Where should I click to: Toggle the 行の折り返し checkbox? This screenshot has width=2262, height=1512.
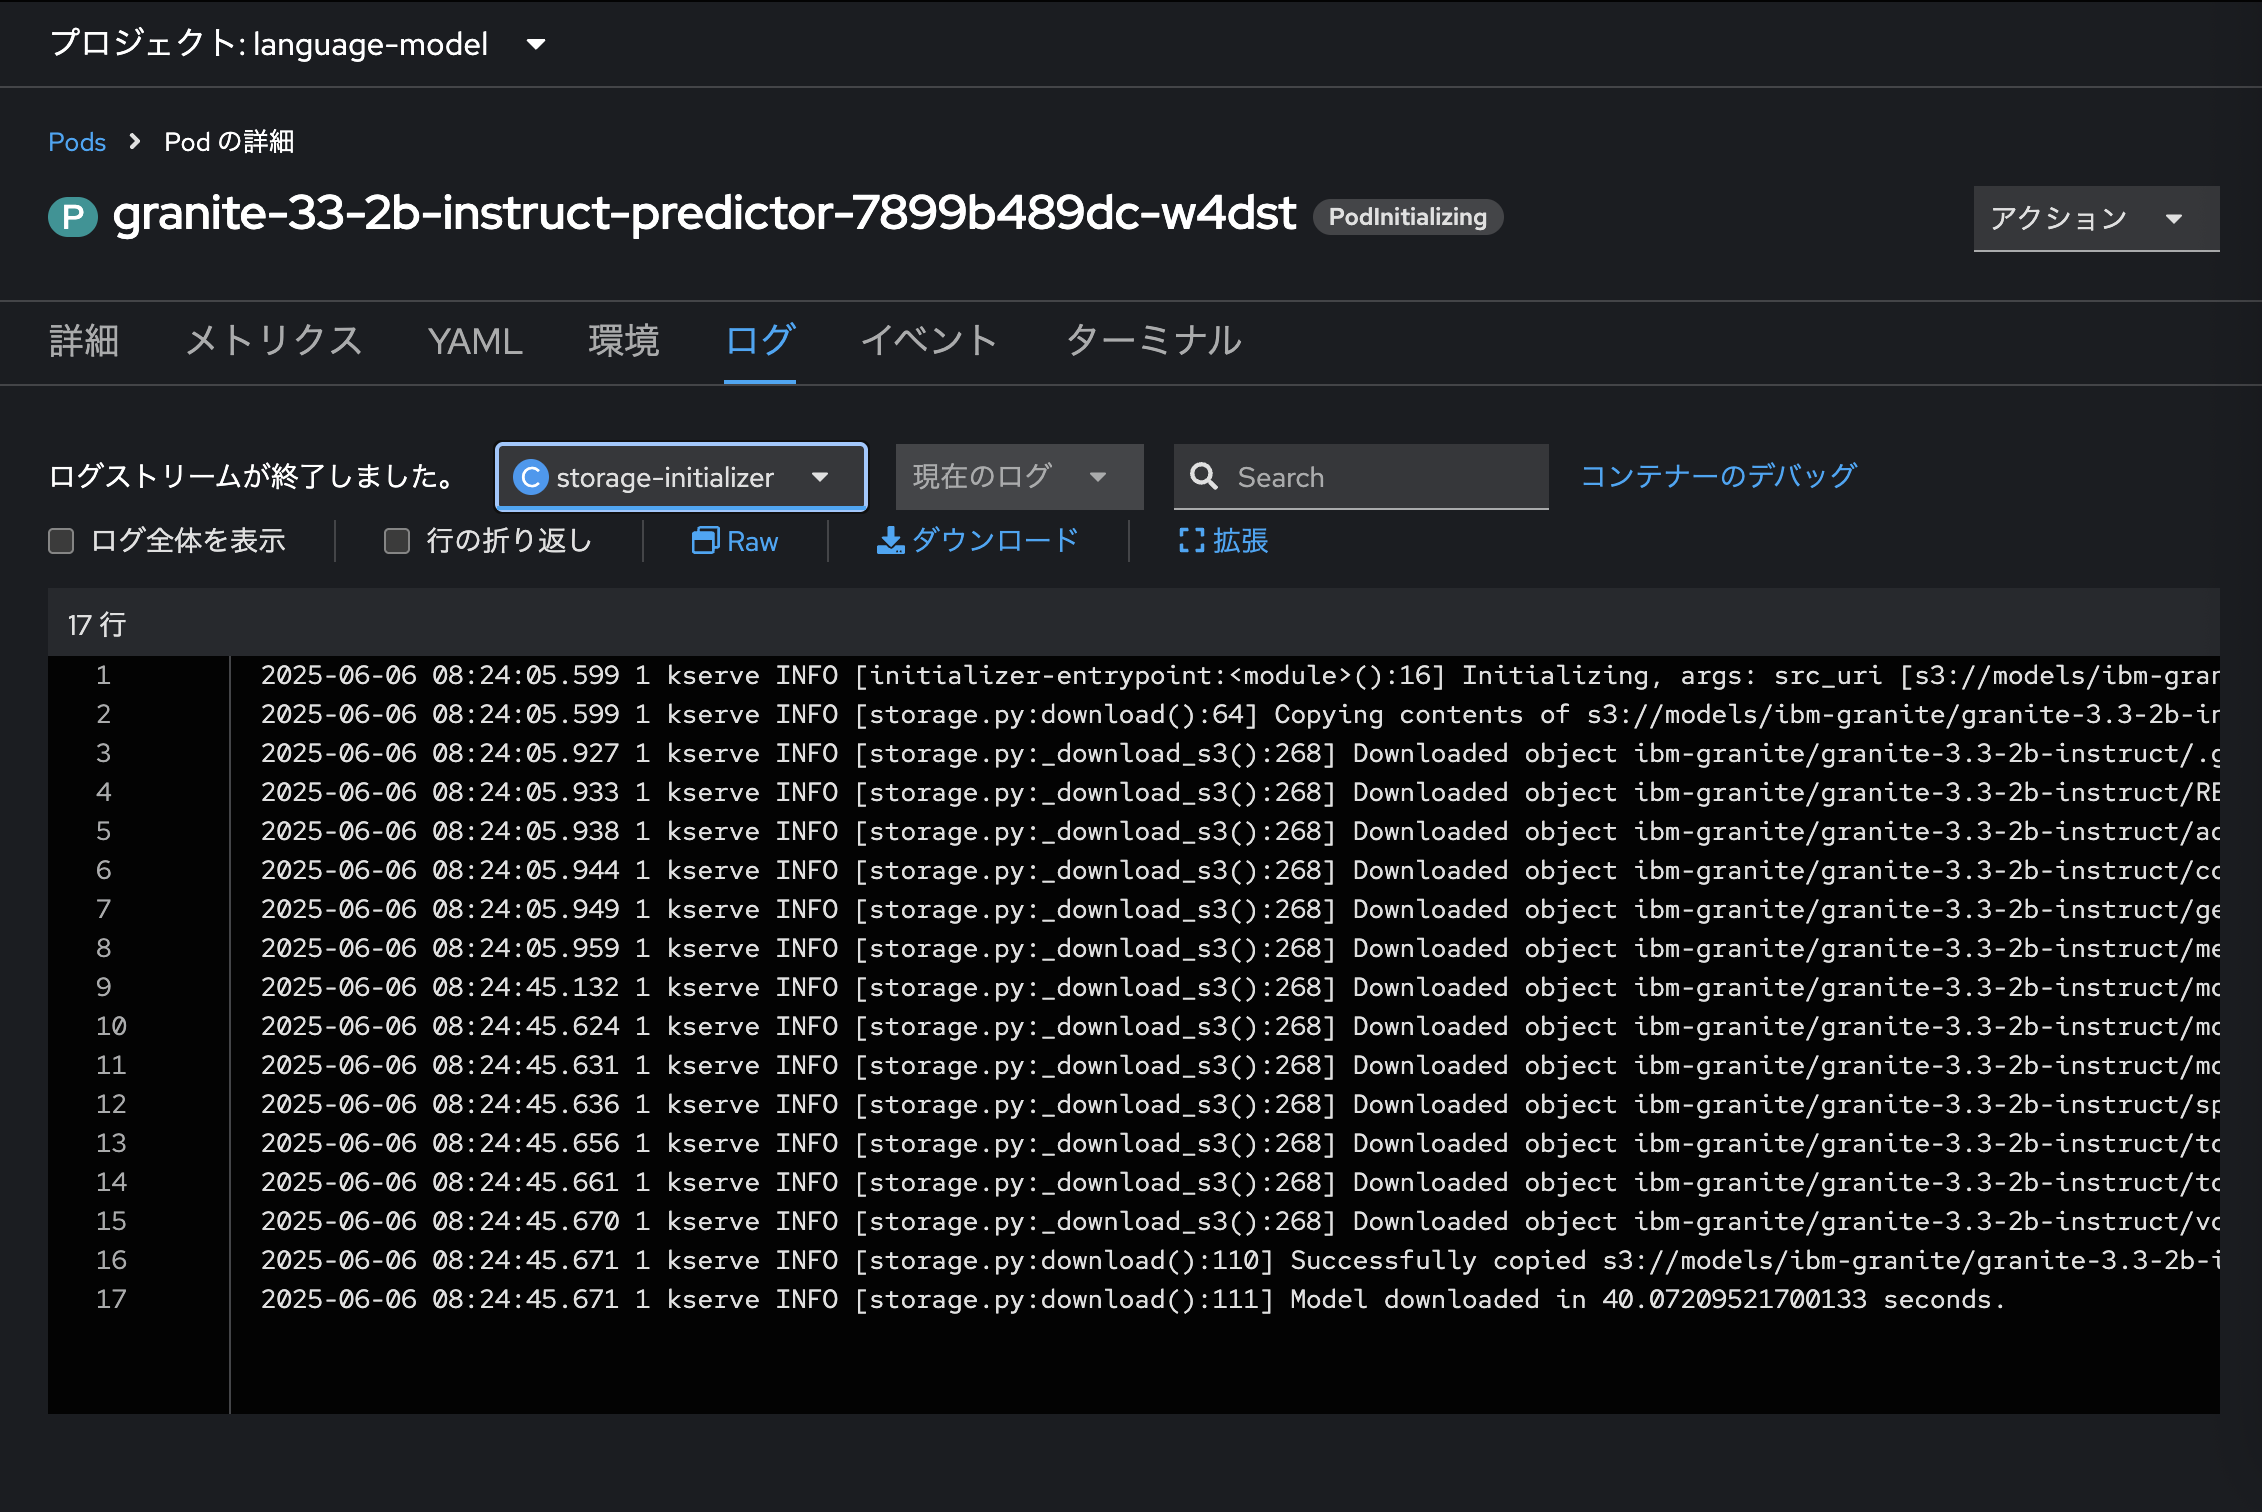(397, 541)
